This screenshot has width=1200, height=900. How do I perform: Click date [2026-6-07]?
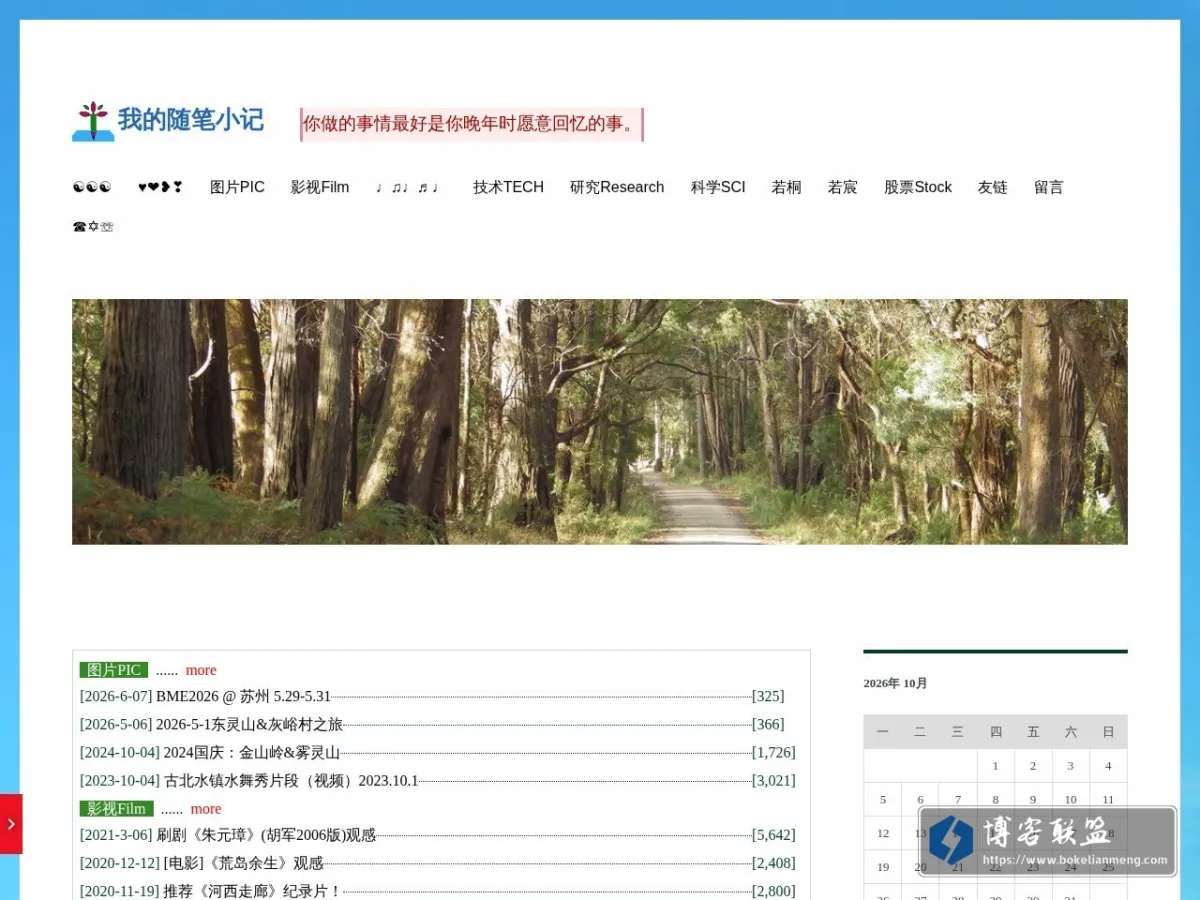pyautogui.click(x=116, y=696)
